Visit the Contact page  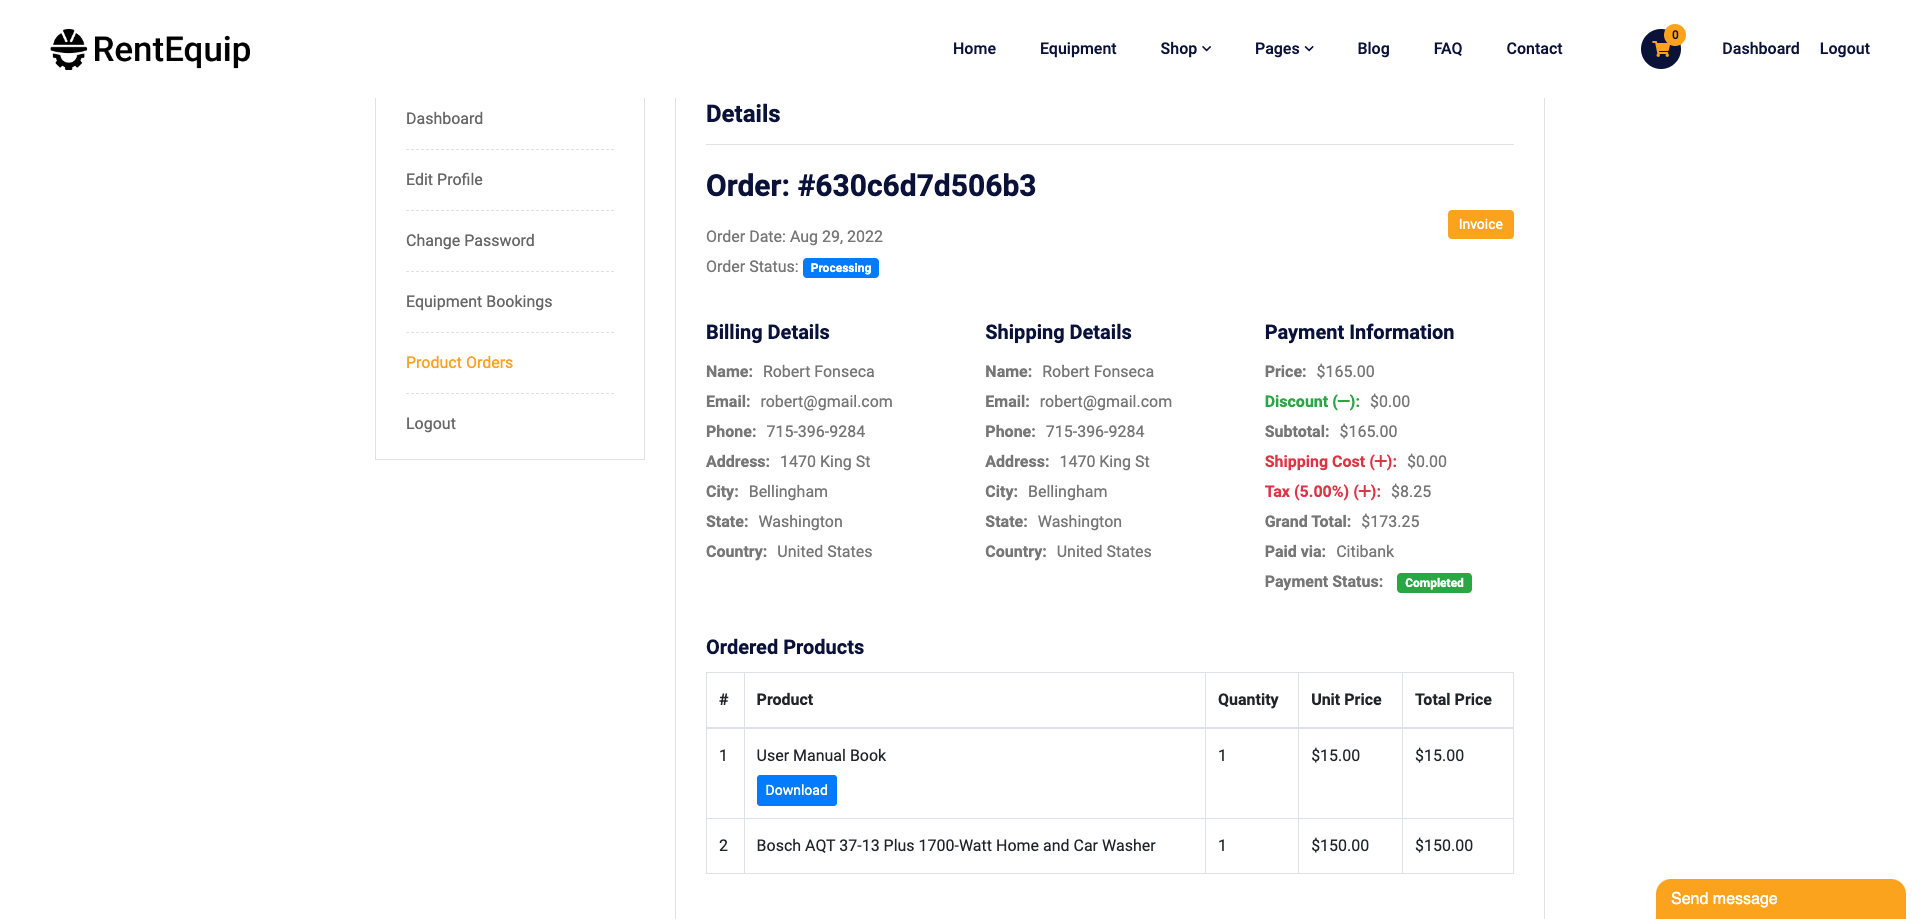coord(1534,49)
